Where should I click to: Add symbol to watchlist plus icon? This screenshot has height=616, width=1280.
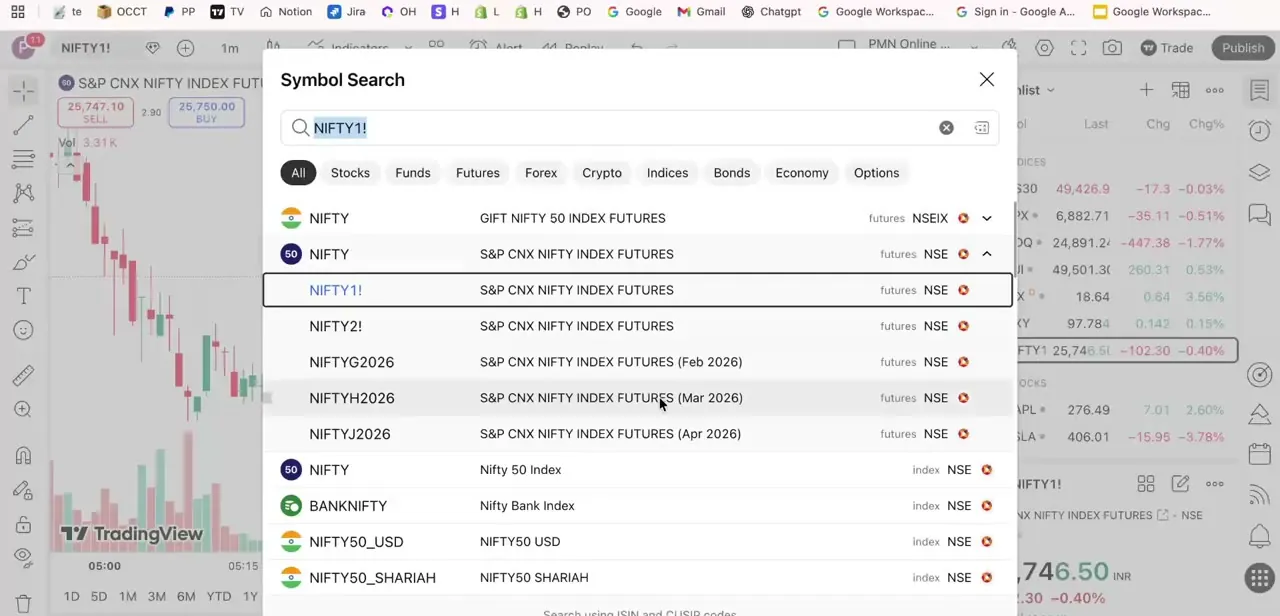click(x=1146, y=90)
